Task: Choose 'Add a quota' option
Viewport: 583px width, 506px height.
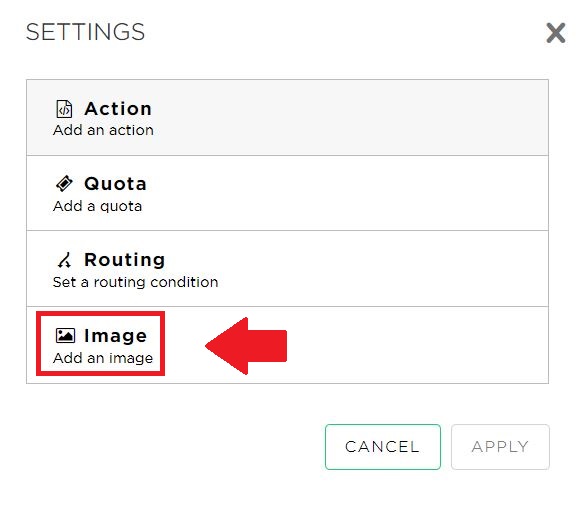Action: pos(97,206)
